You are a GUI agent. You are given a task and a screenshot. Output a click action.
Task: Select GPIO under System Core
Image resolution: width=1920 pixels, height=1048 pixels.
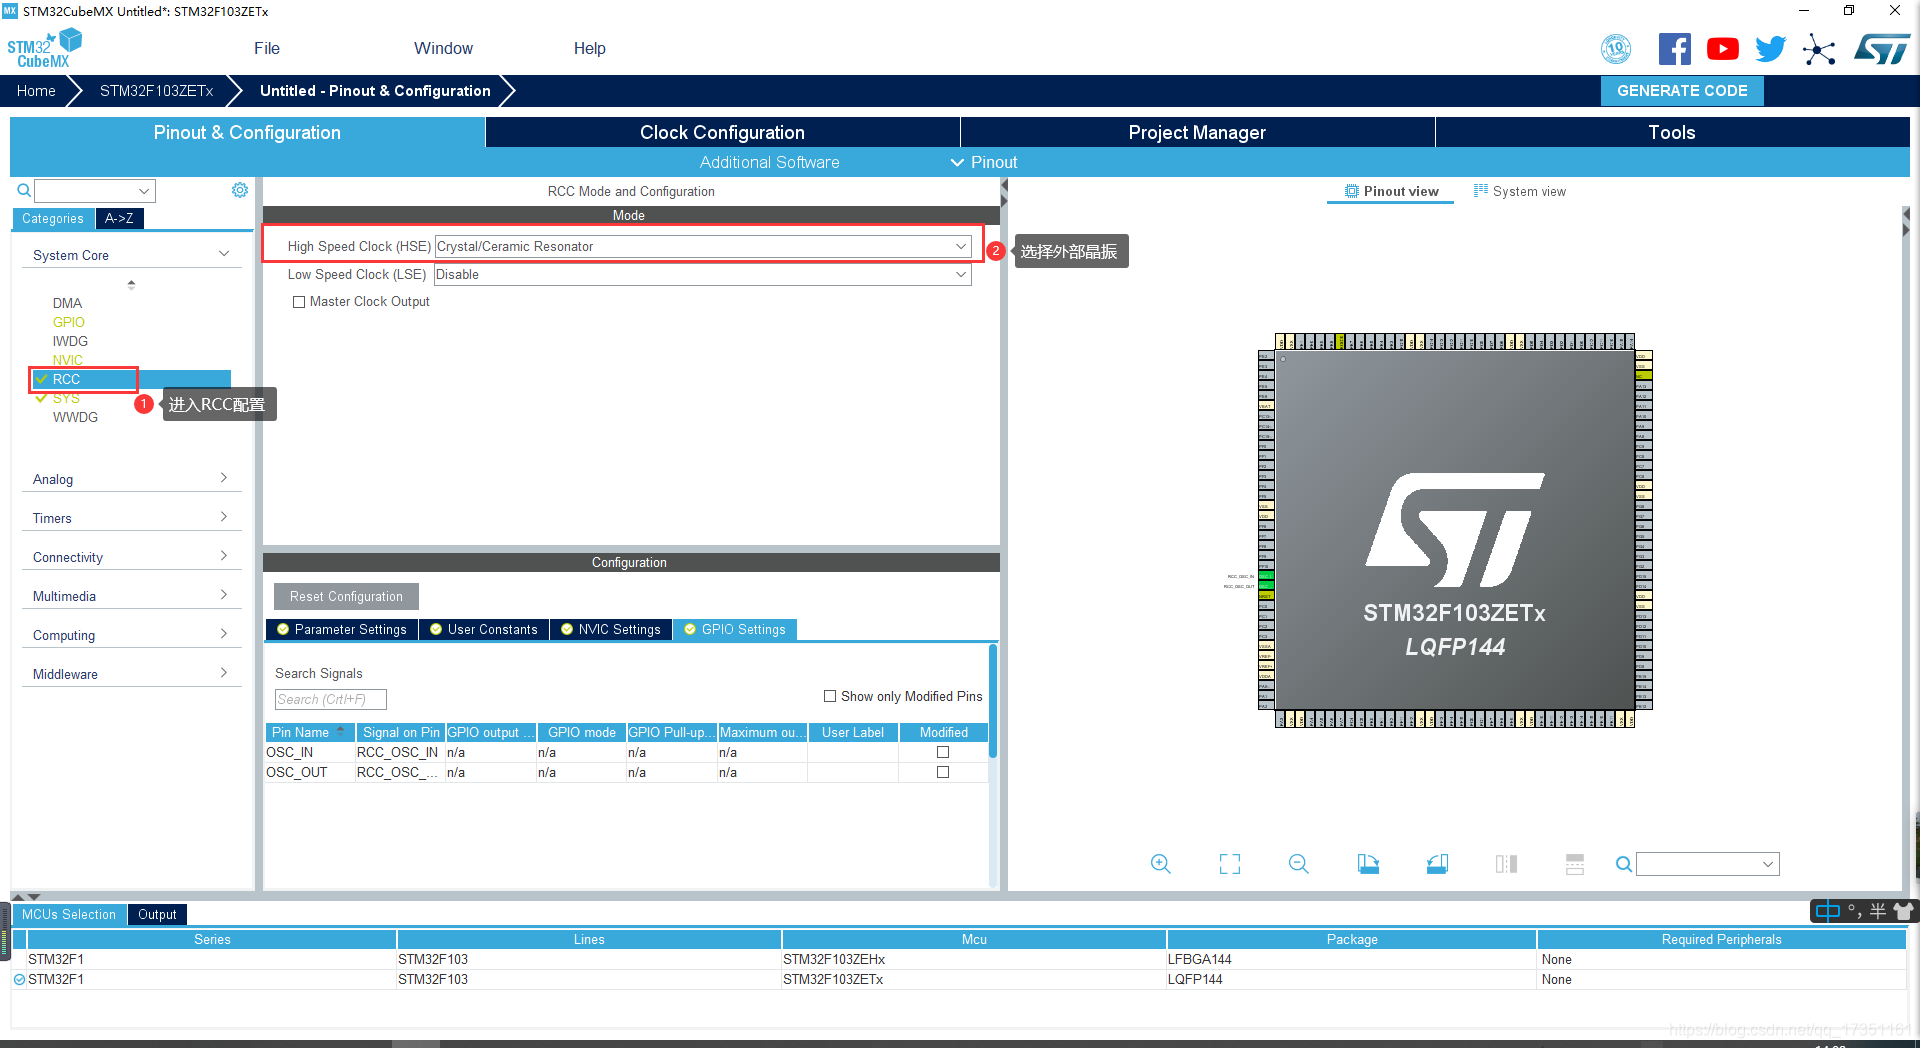point(69,322)
